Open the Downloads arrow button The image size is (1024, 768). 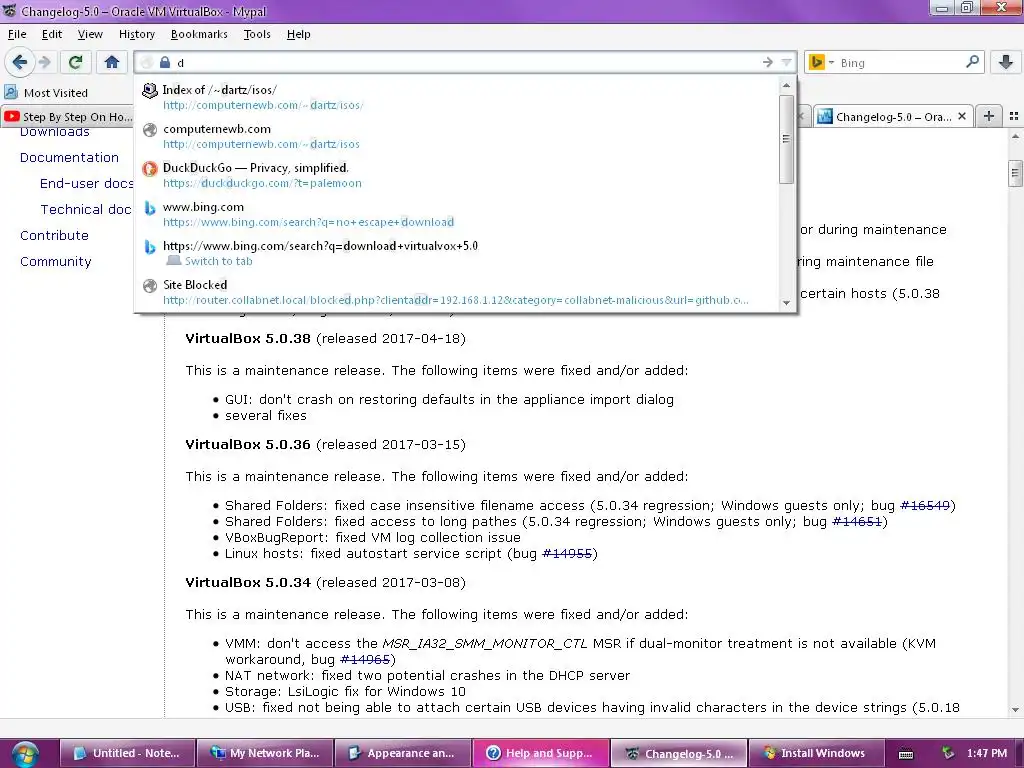pos(1006,62)
